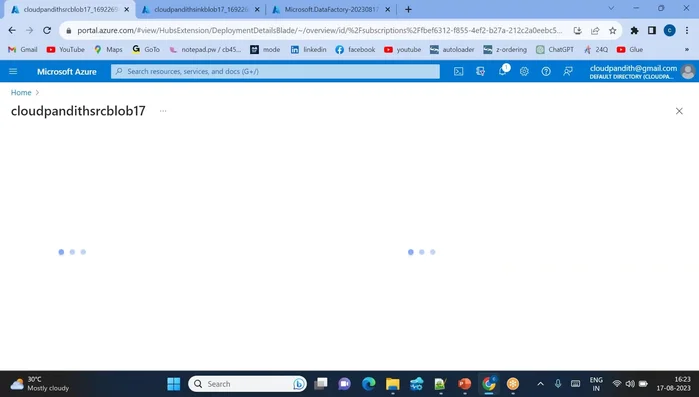Click the Azure search resources box
Screen dimensions: 699x397
click(x=275, y=71)
